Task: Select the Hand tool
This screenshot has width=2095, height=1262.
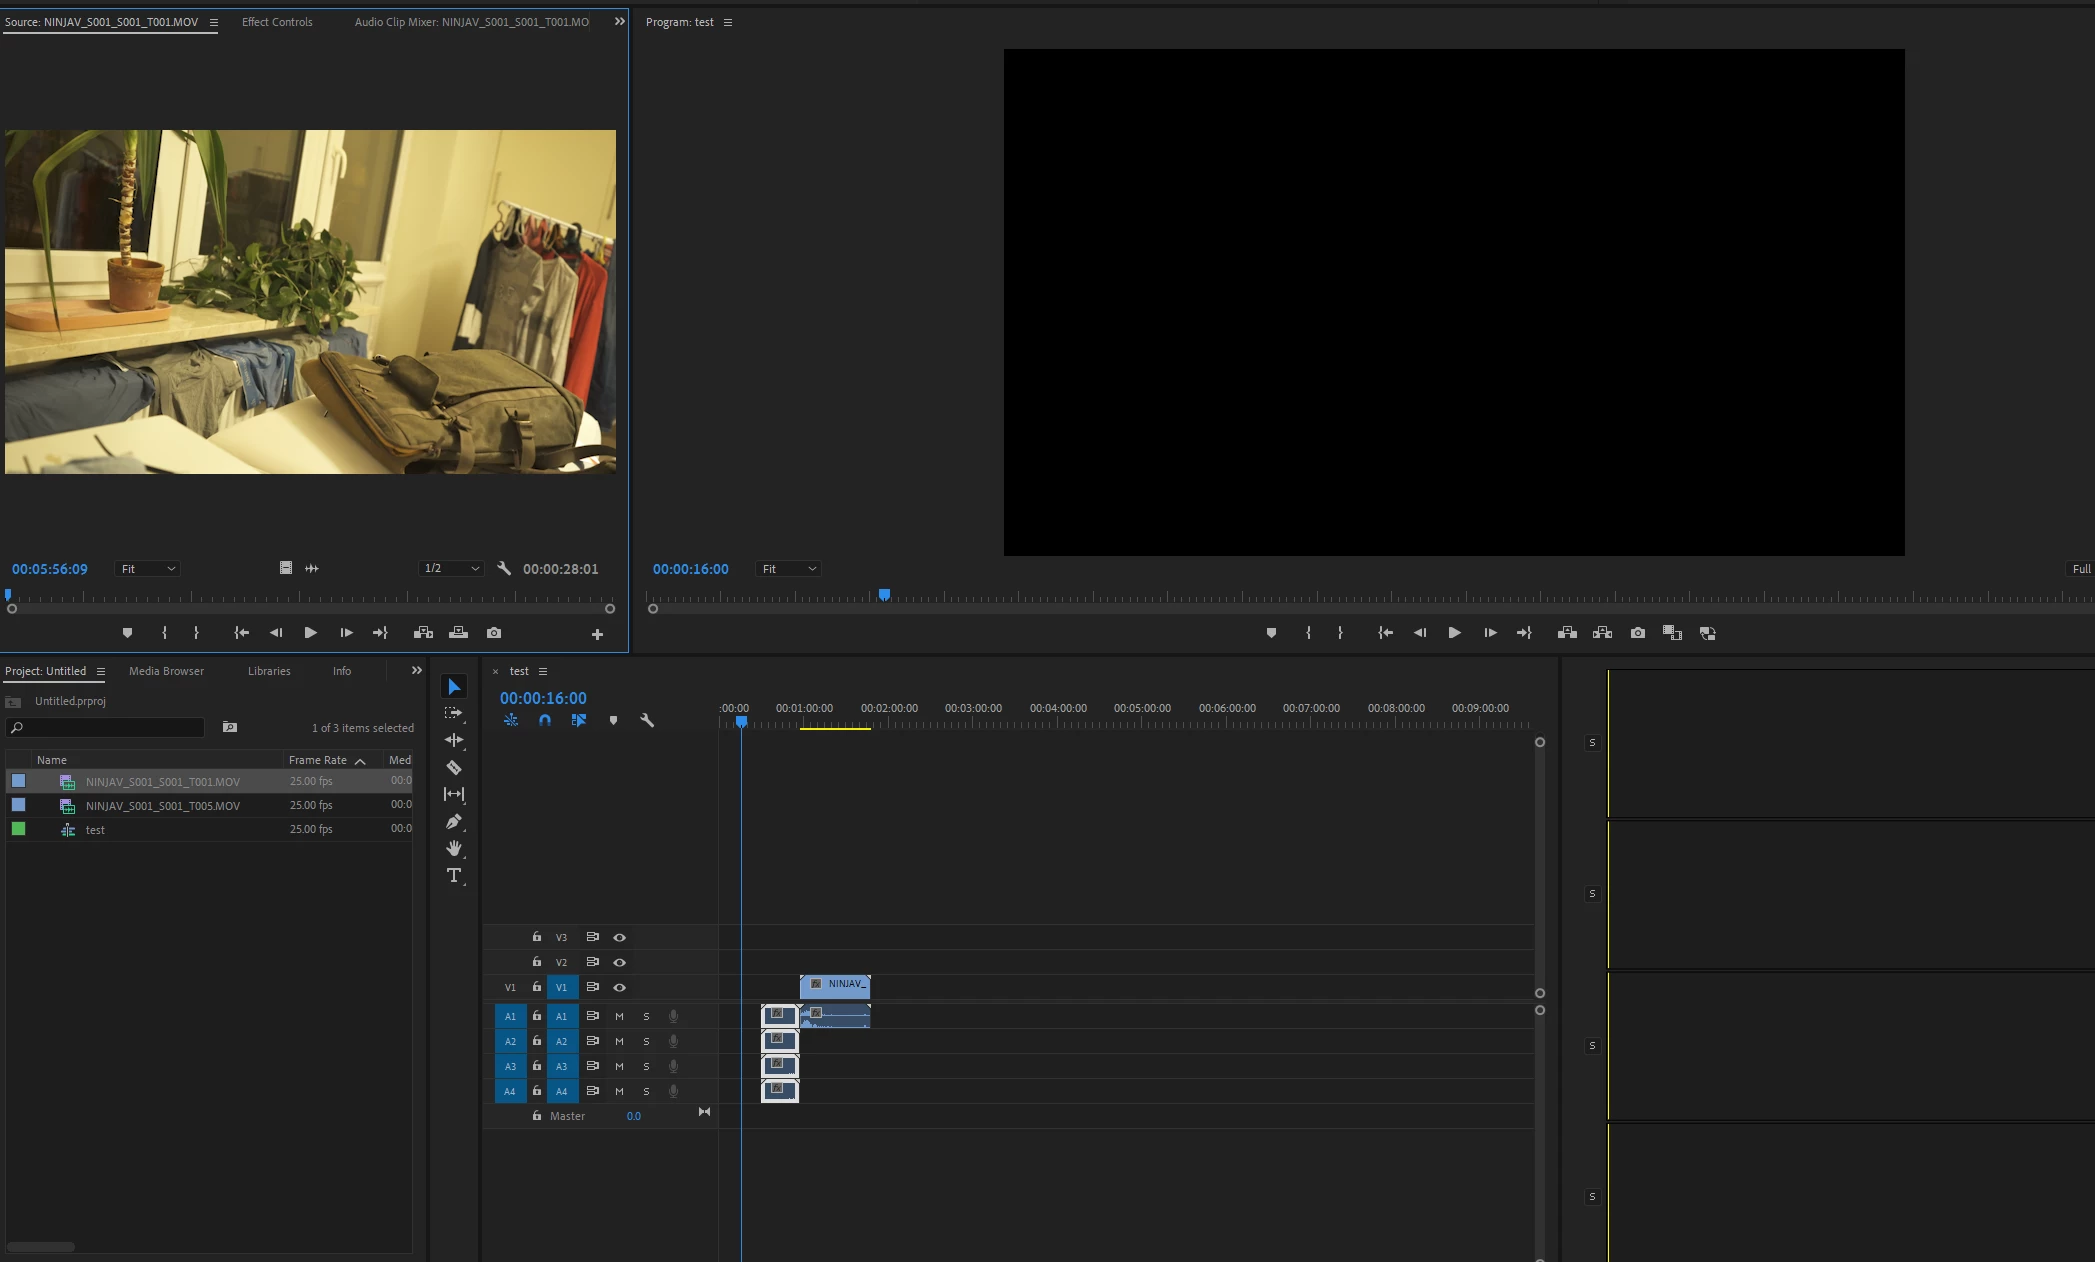Action: tap(454, 848)
